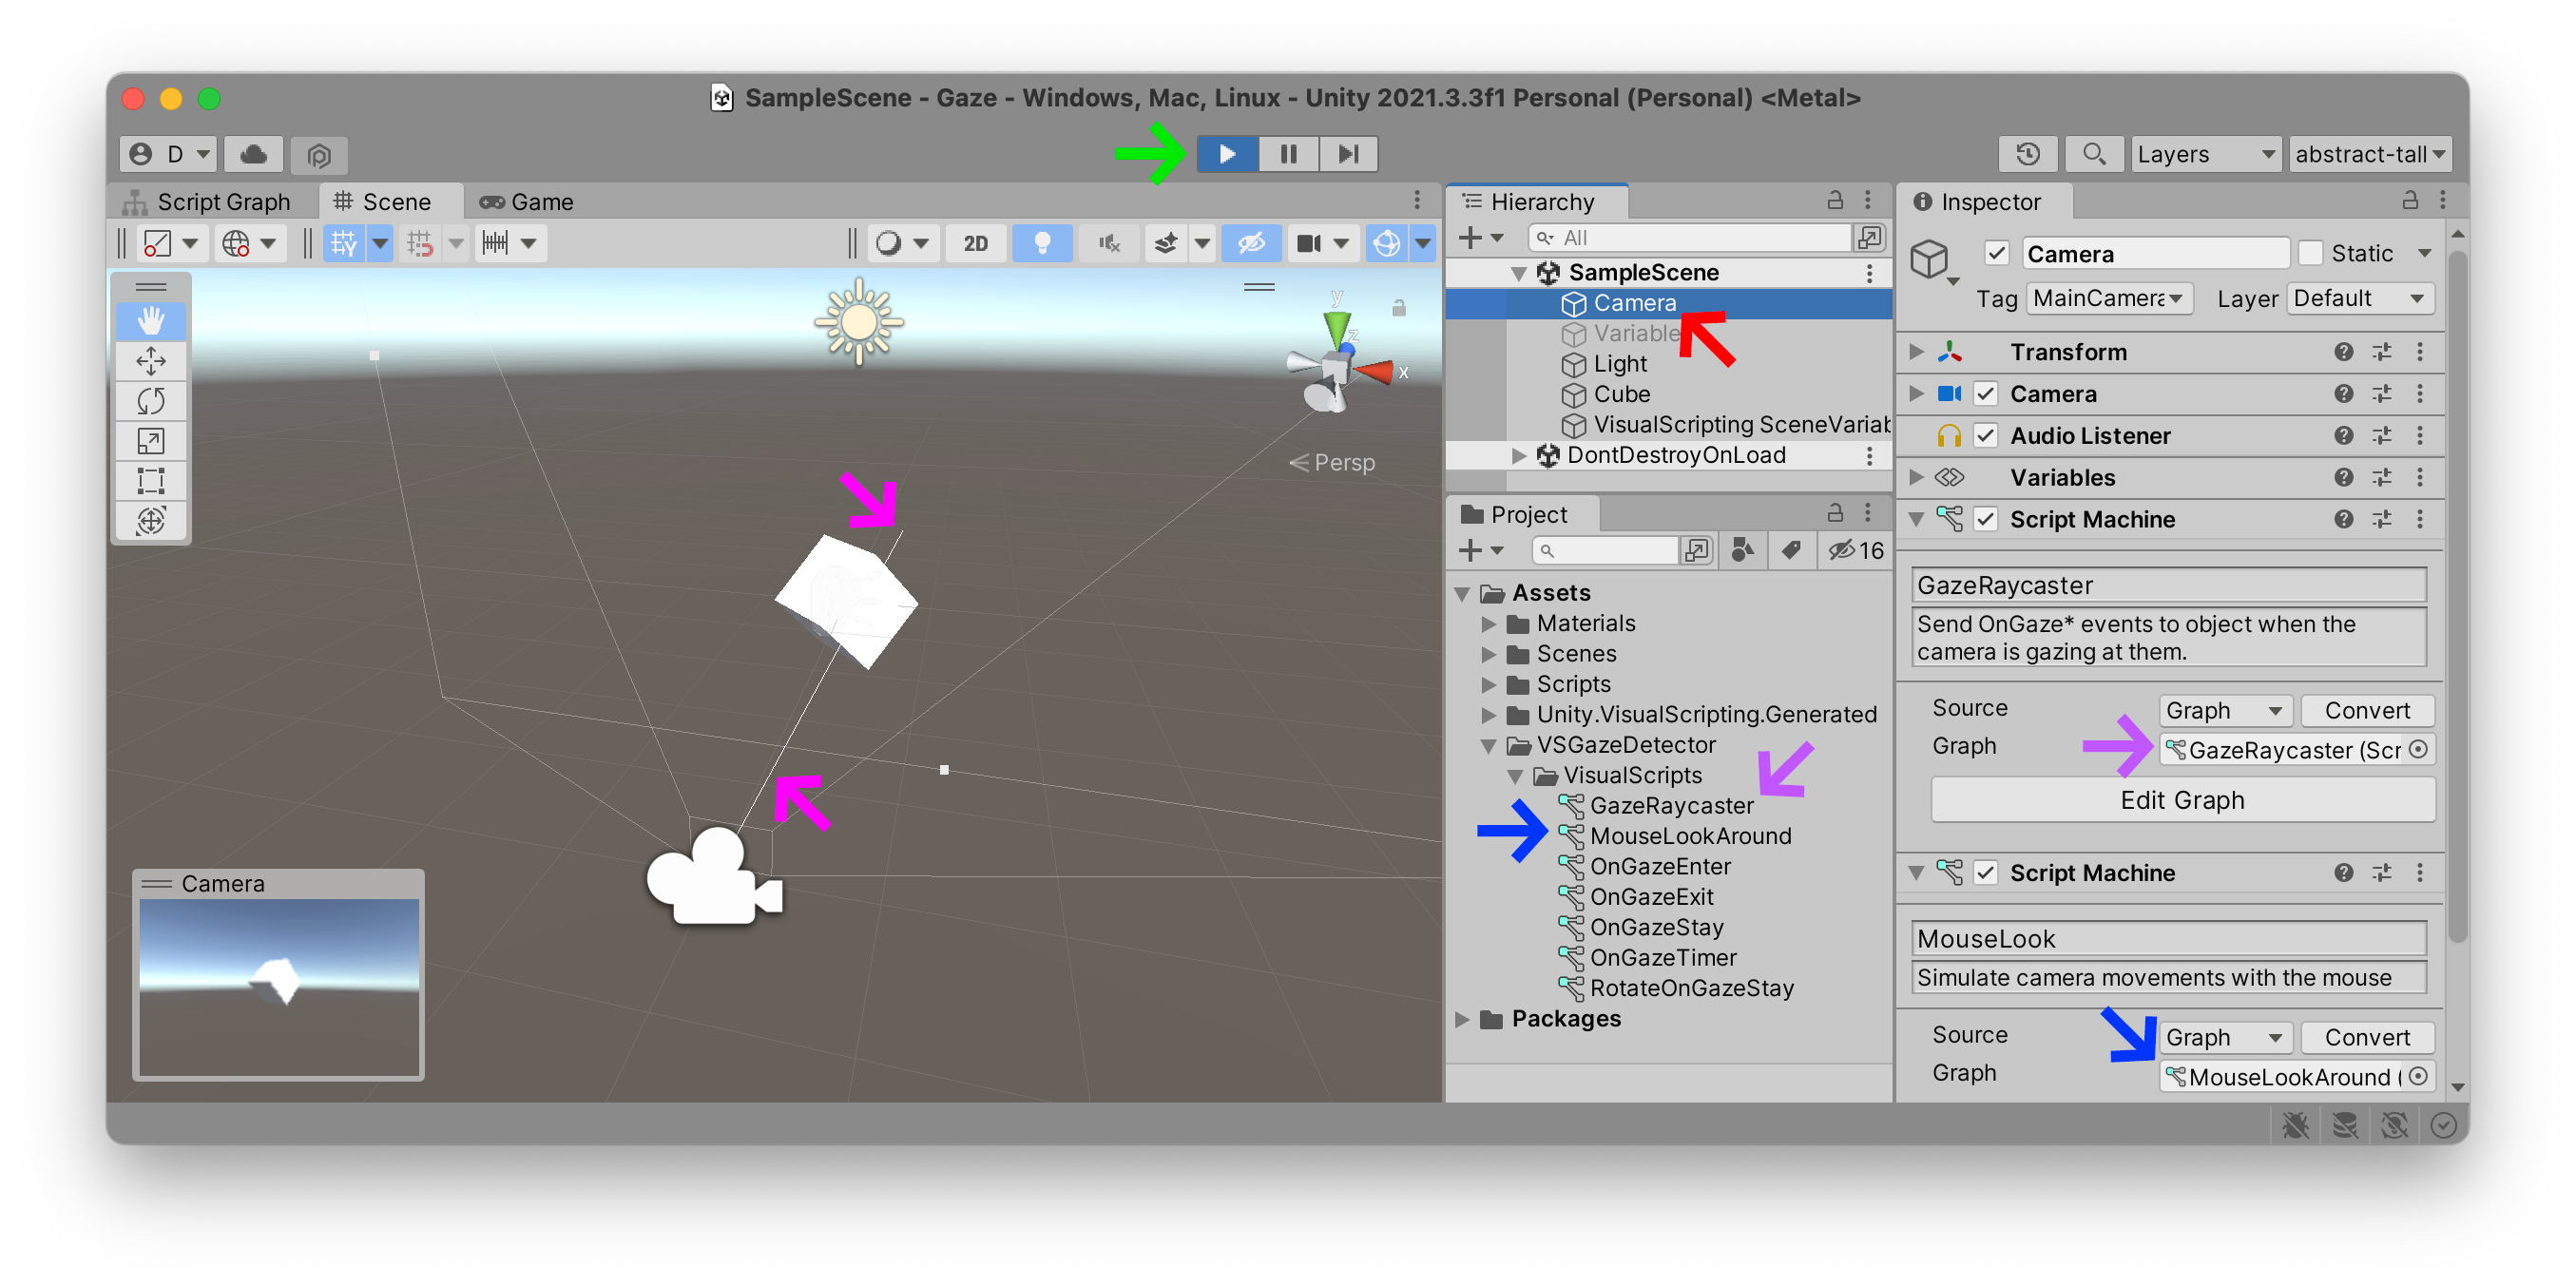Click the cloud services icon

pyautogui.click(x=253, y=155)
